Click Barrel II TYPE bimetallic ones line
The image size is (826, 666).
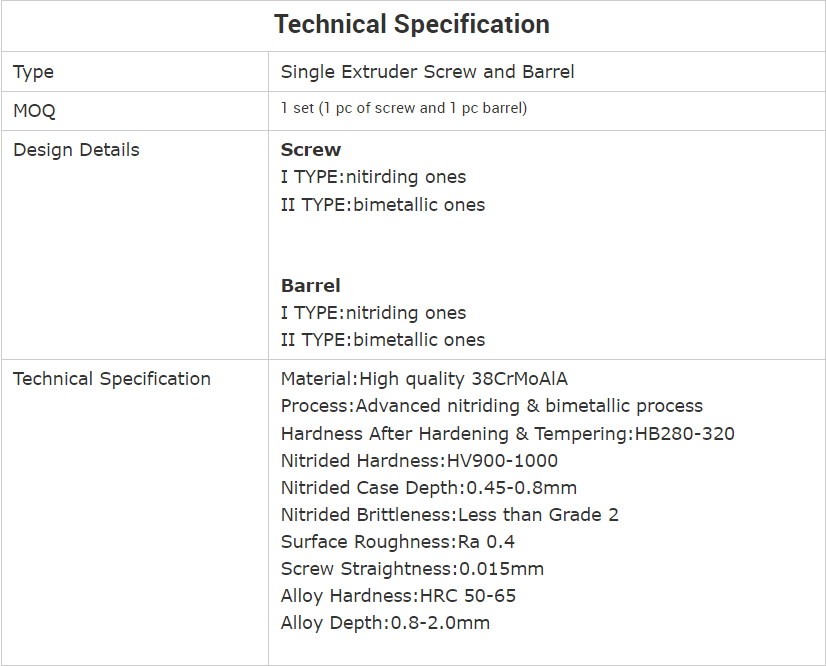tap(383, 340)
